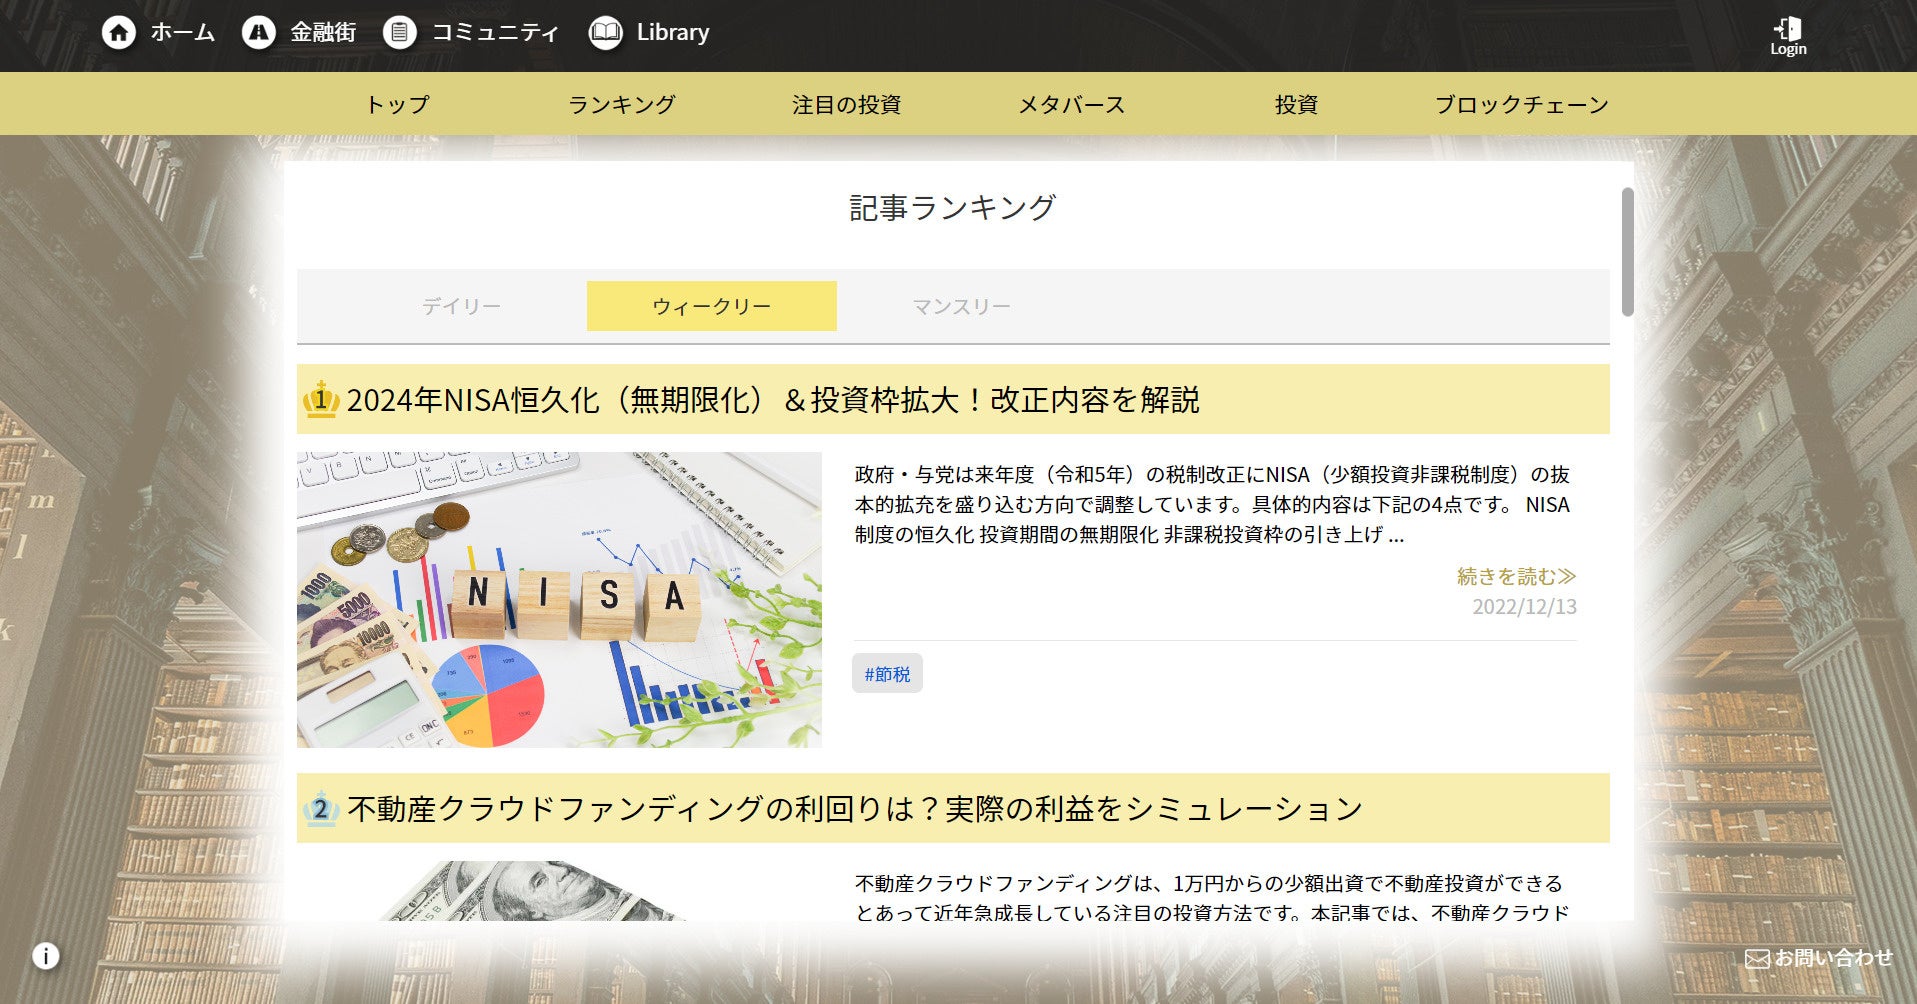Click the NISA article thumbnail image
This screenshot has height=1004, width=1917.
(x=559, y=600)
